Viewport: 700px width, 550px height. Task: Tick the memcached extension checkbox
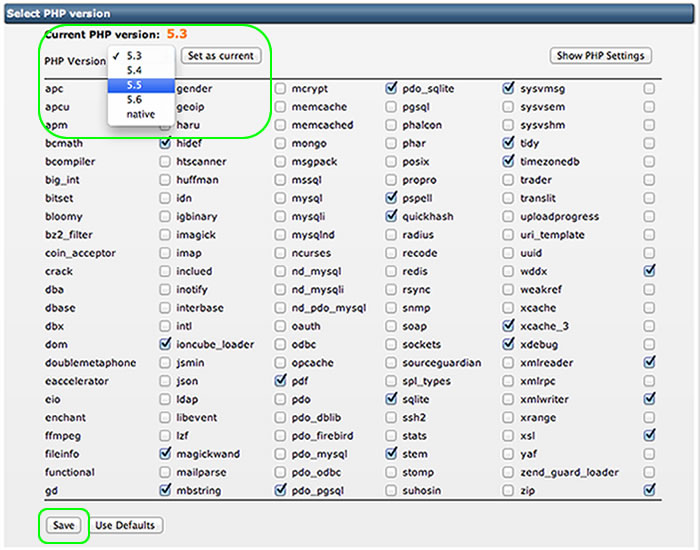coord(391,125)
